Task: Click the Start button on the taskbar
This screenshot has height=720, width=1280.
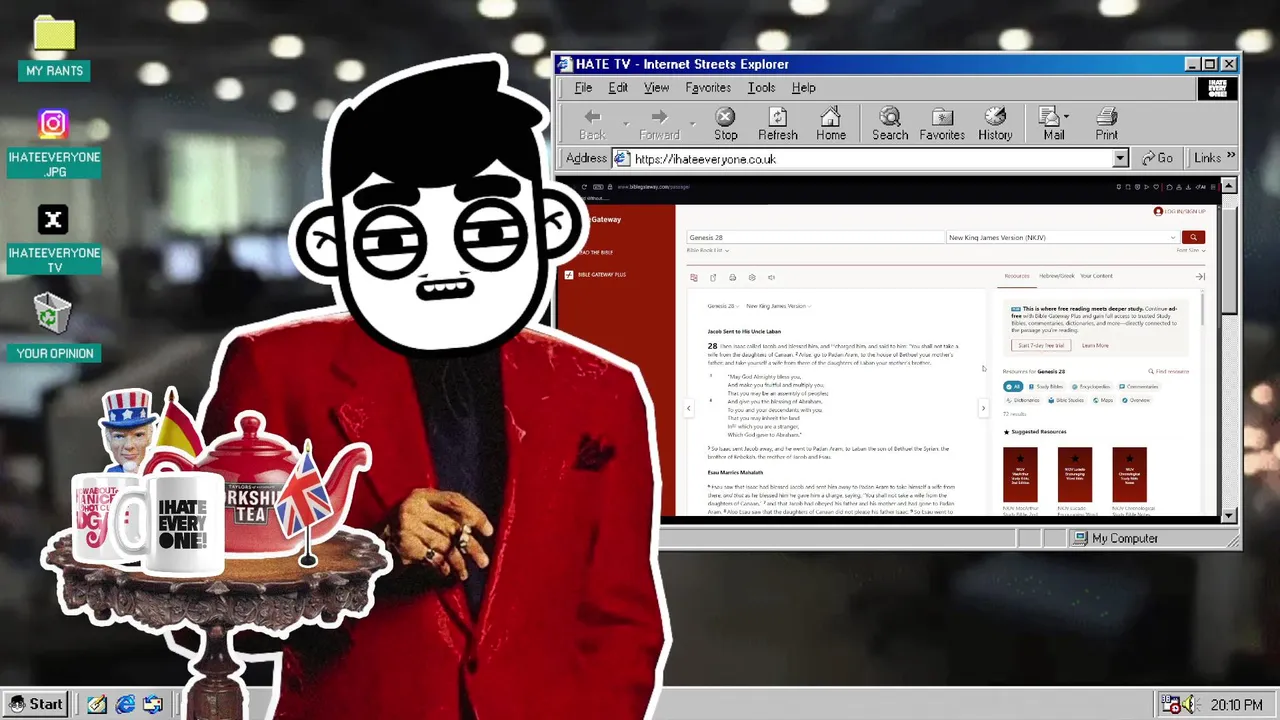Action: (x=35, y=704)
